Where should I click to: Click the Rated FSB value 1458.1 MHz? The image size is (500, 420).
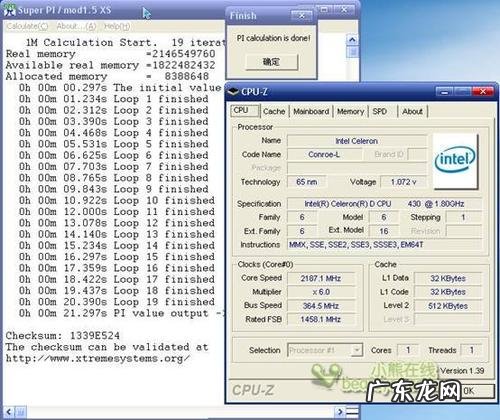pyautogui.click(x=321, y=319)
